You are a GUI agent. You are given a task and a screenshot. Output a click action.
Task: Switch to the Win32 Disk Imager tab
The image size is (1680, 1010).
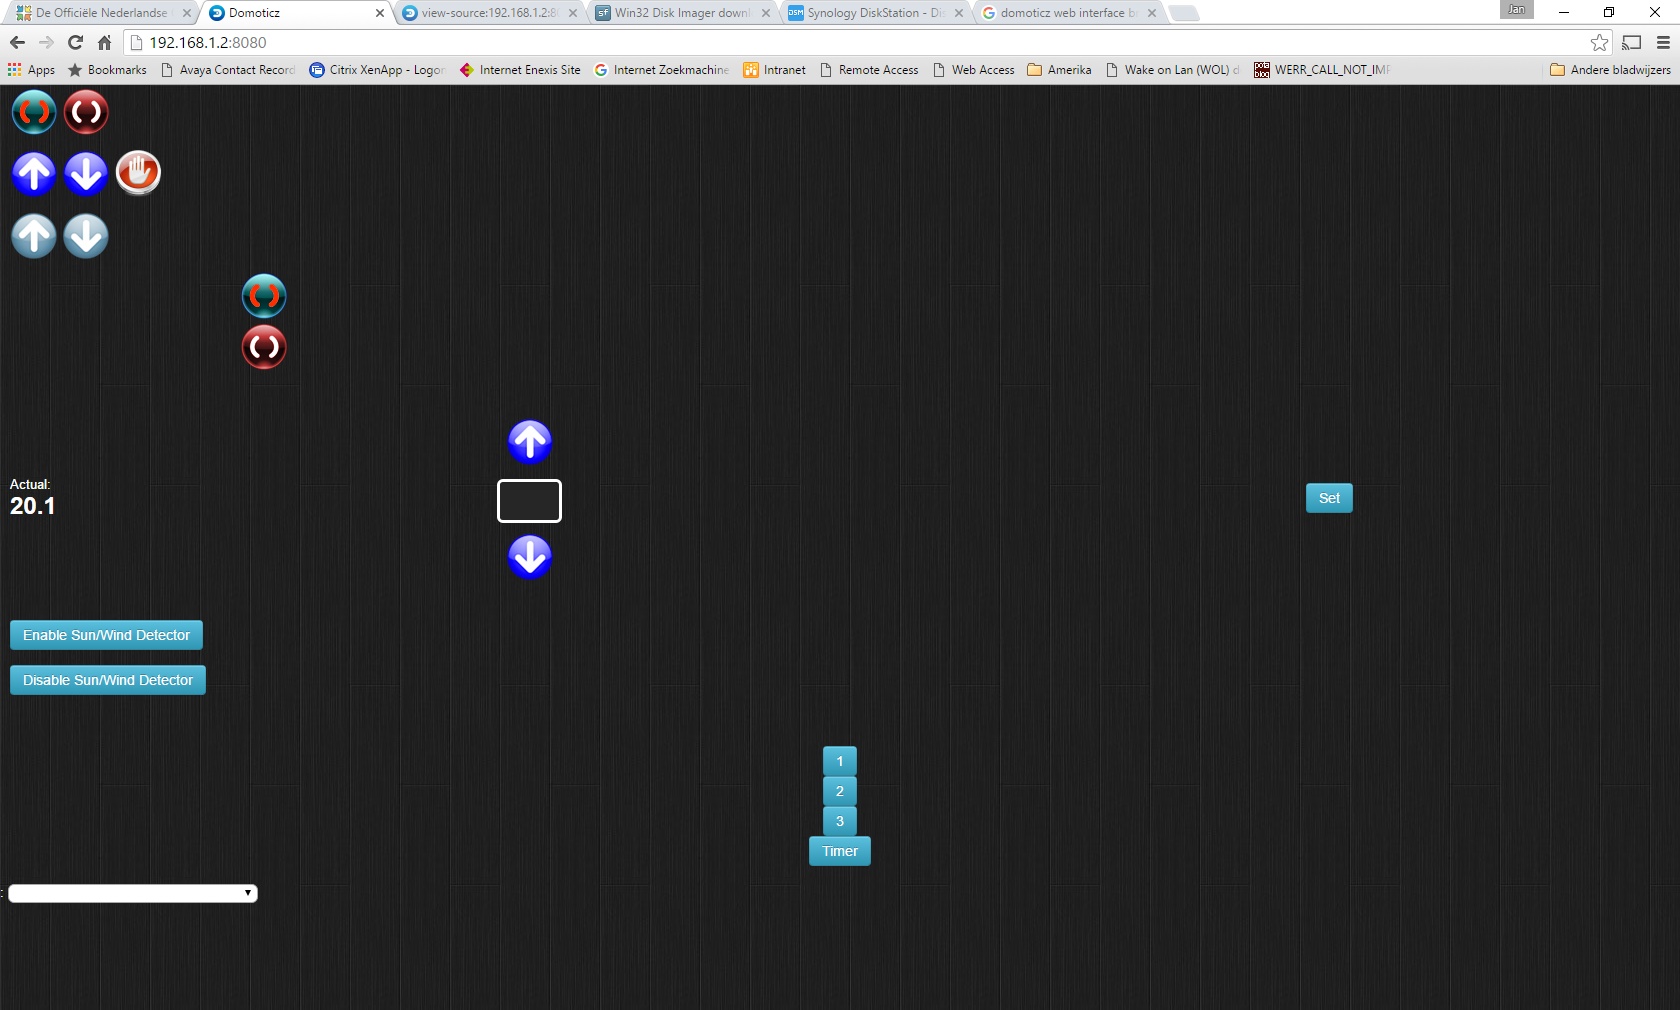click(x=680, y=13)
